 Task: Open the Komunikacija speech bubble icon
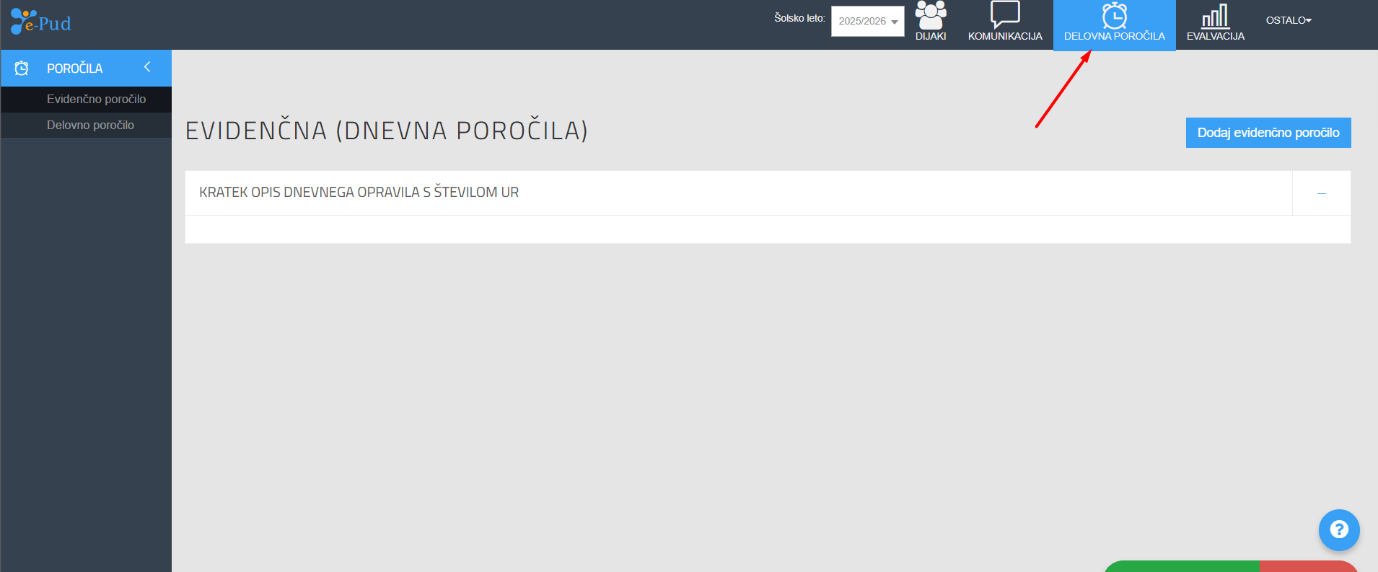tap(1005, 15)
